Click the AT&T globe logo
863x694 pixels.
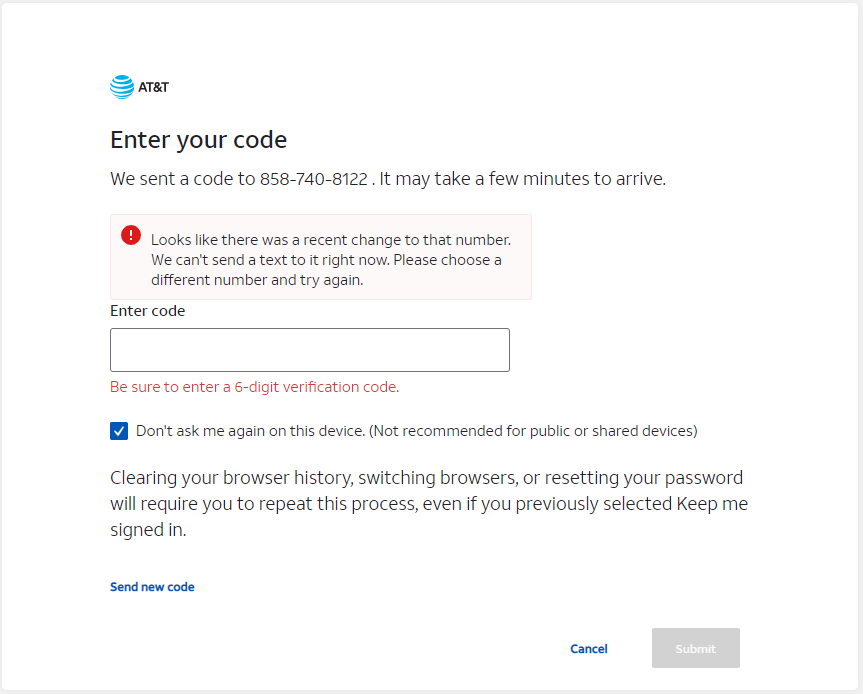pos(121,87)
